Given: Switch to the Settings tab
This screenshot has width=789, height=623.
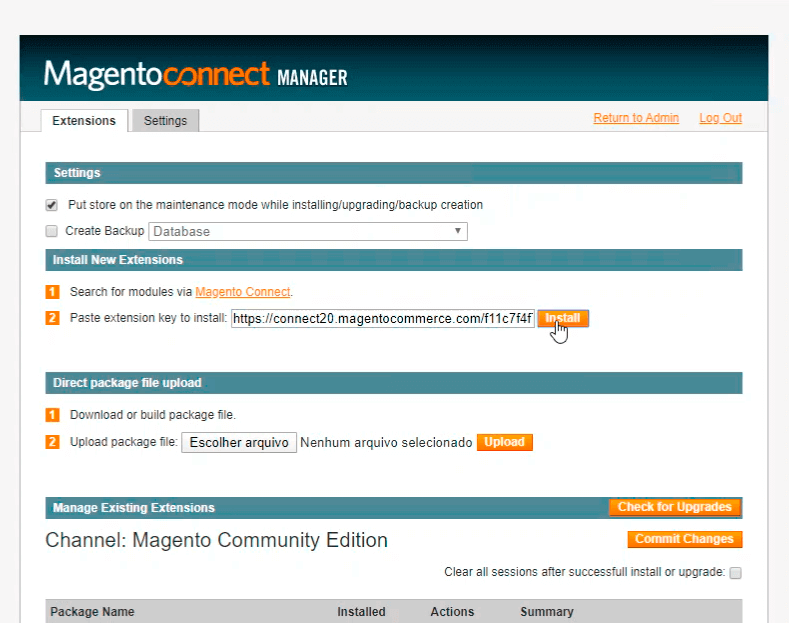Looking at the screenshot, I should pos(165,121).
